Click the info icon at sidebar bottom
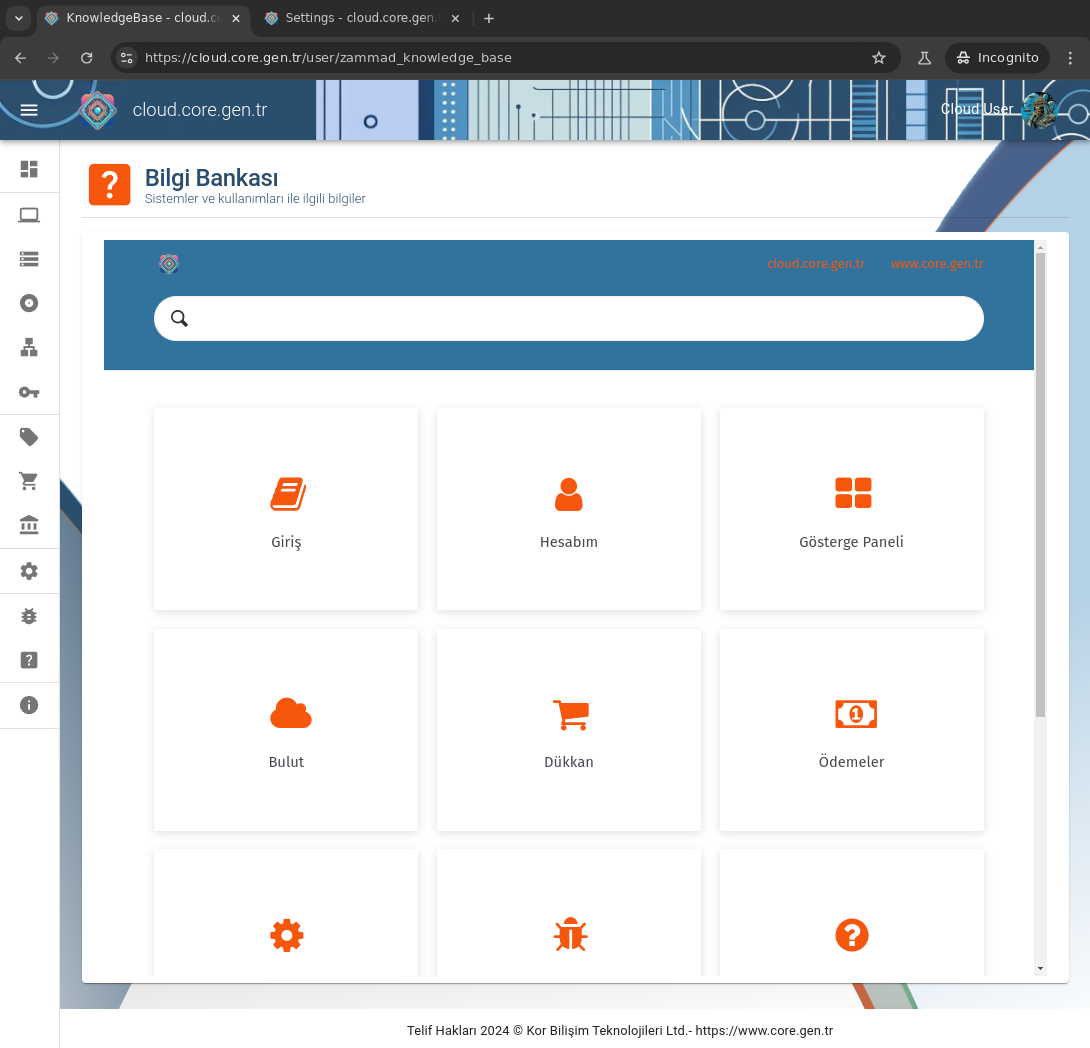This screenshot has width=1090, height=1048. (29, 705)
